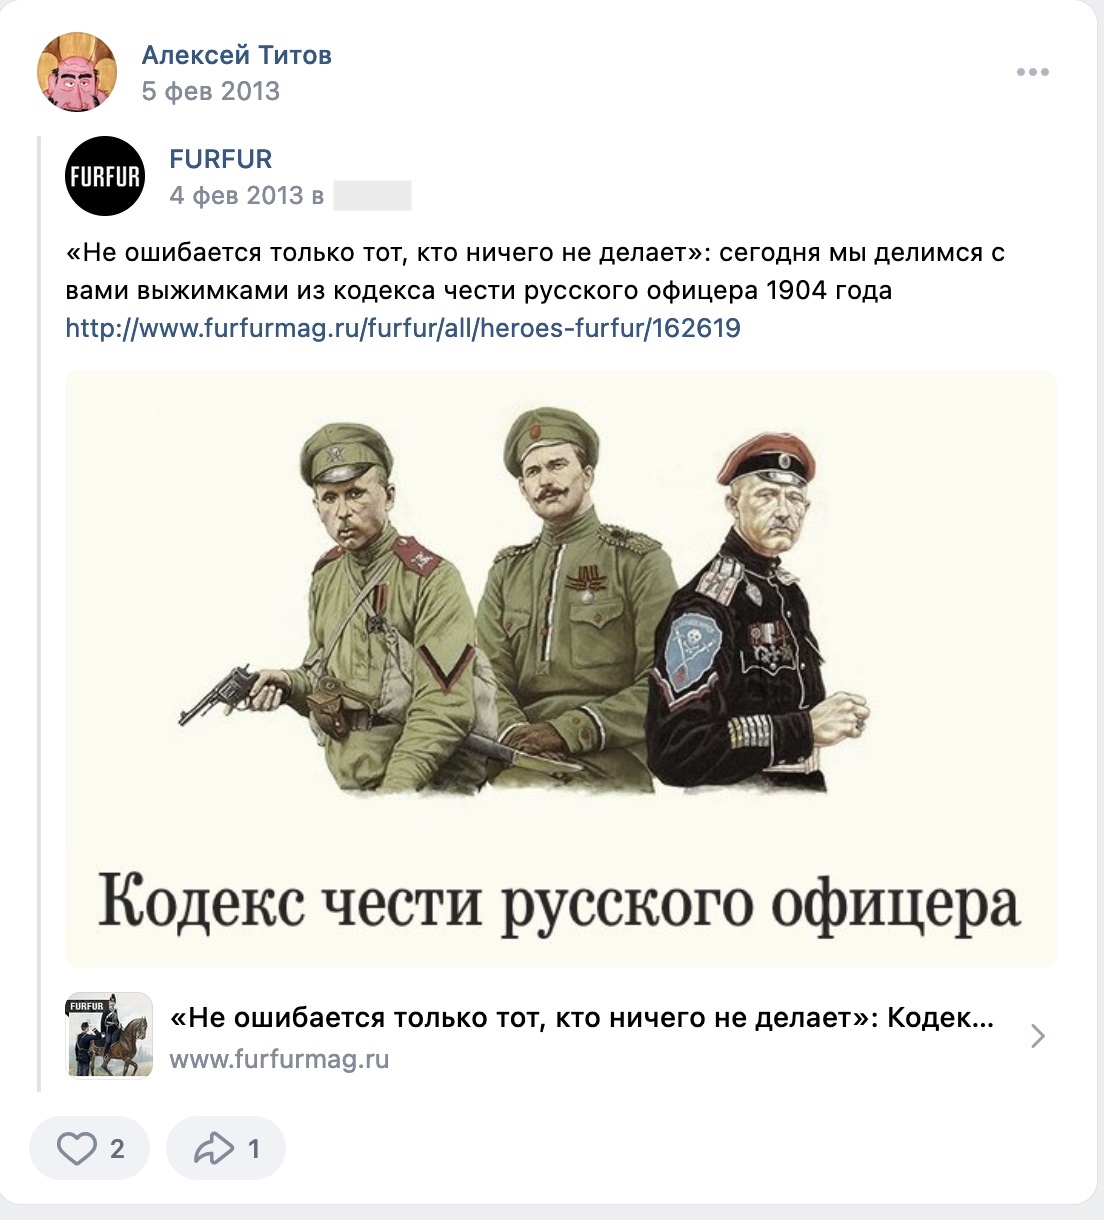The height and width of the screenshot is (1220, 1104).
Task: Click the share counter showing 1
Action: click(x=254, y=1149)
